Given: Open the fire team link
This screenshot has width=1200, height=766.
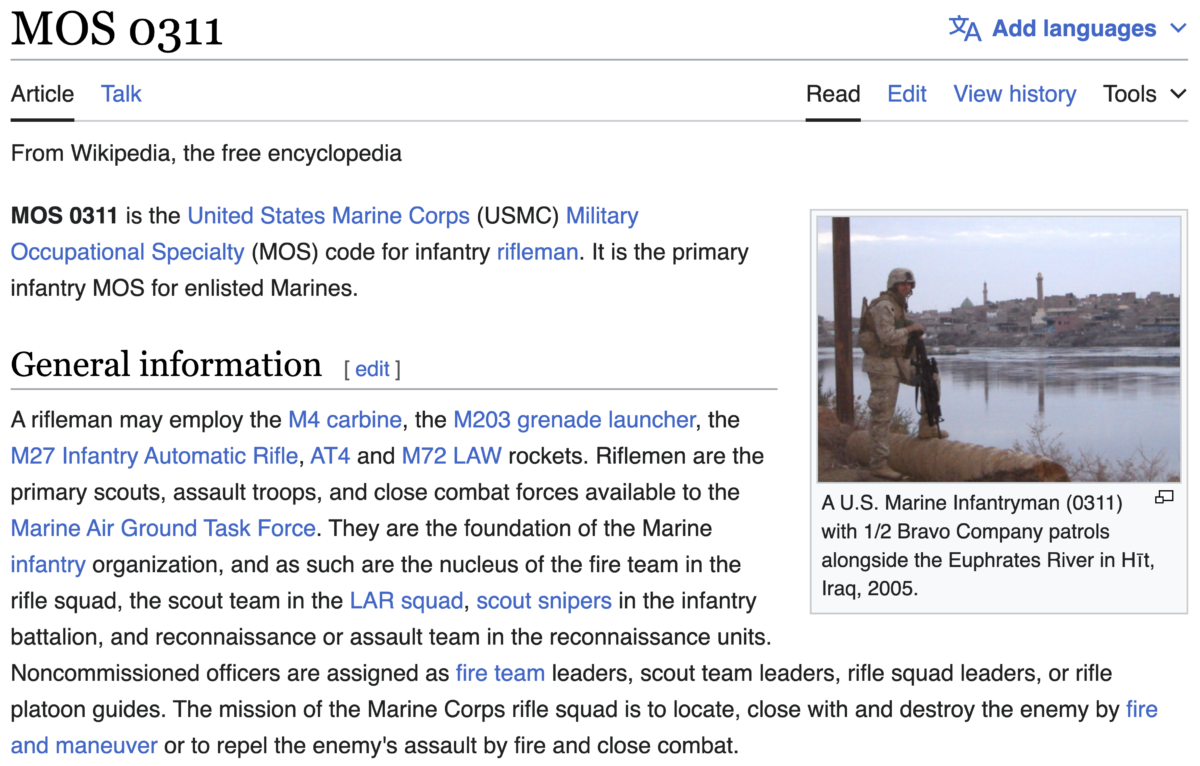Looking at the screenshot, I should tap(500, 673).
